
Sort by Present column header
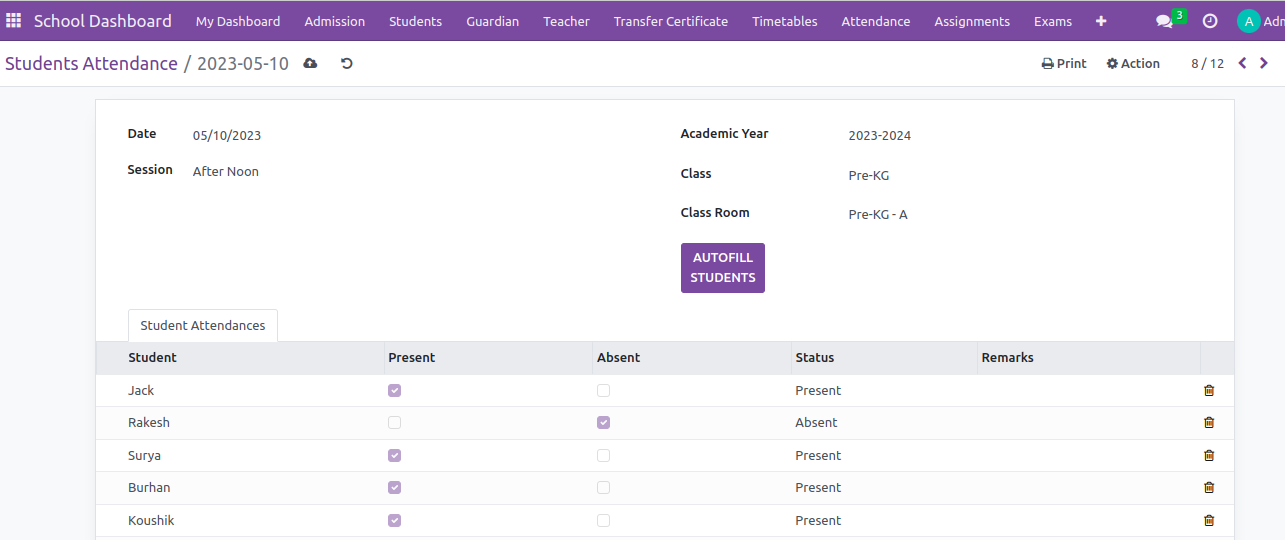point(489,358)
